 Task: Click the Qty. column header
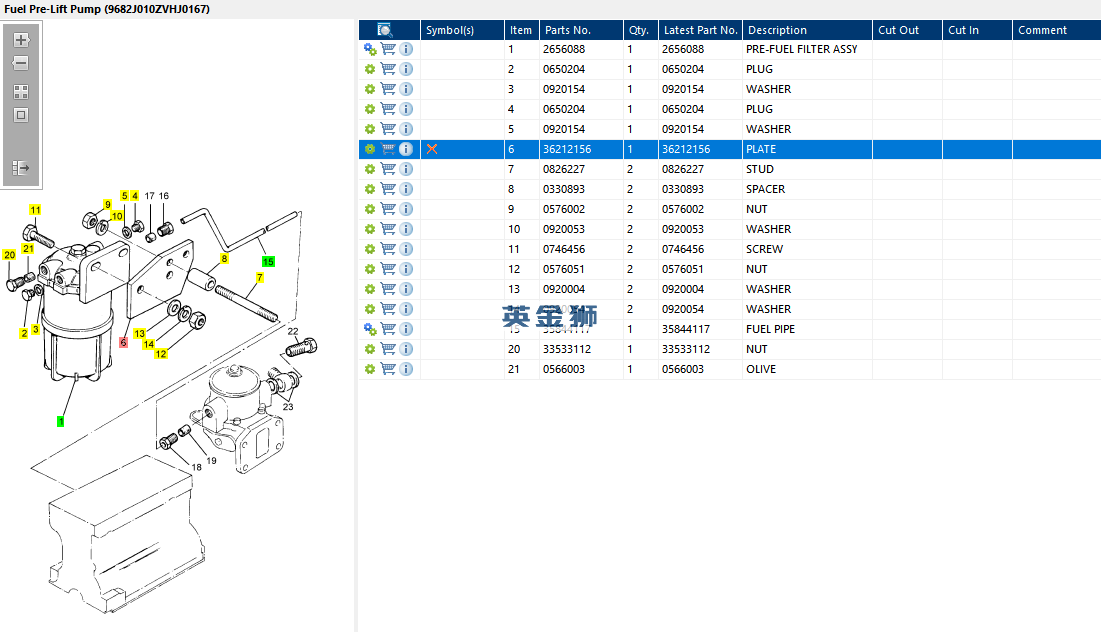[x=638, y=30]
